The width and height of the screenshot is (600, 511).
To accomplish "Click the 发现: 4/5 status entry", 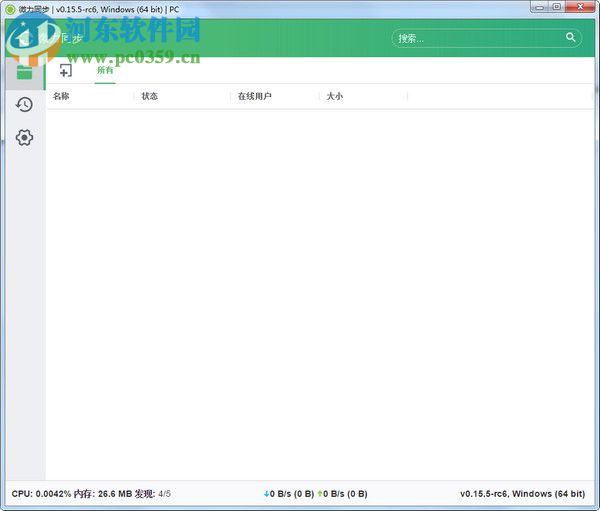I will [x=152, y=494].
